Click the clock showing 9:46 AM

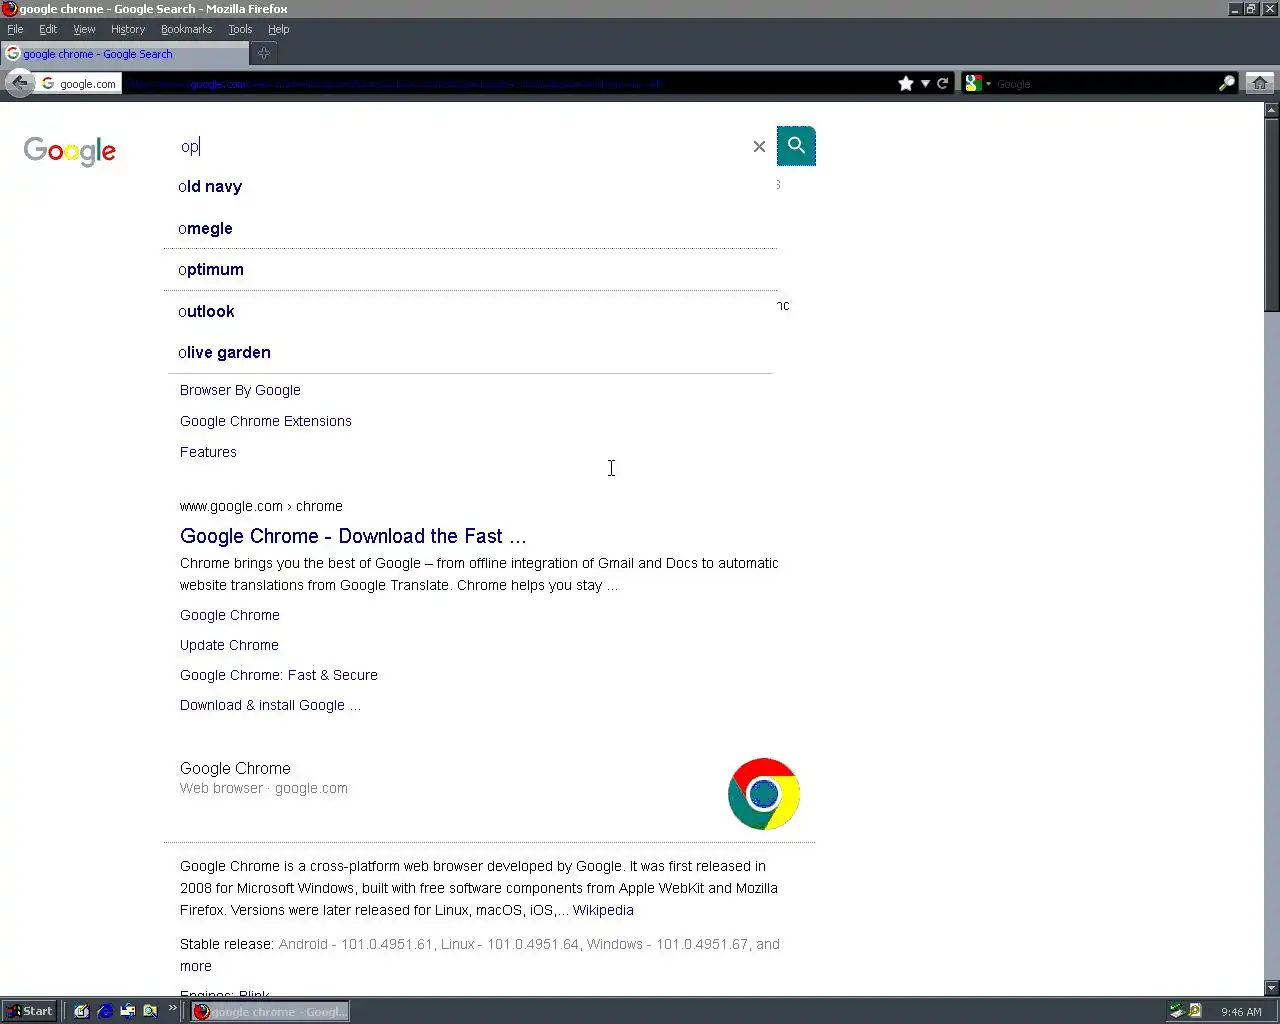[x=1241, y=1012]
